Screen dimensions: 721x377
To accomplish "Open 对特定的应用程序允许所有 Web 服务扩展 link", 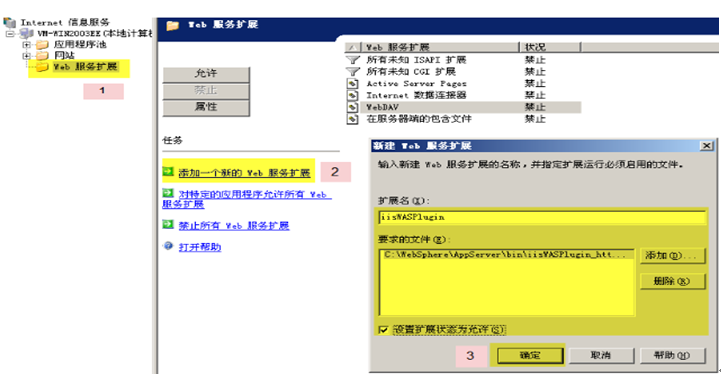I will 247,199.
